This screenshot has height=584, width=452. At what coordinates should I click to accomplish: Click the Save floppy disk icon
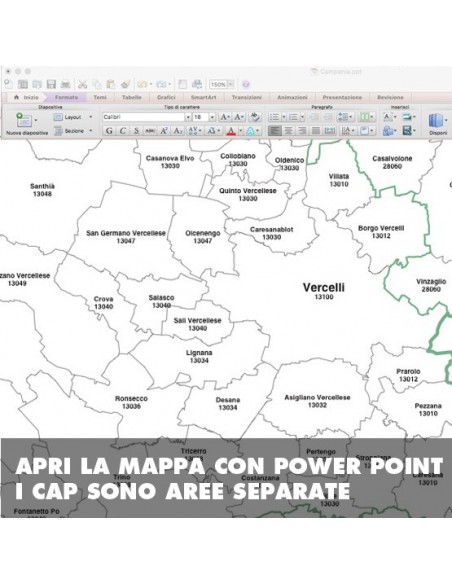point(51,85)
